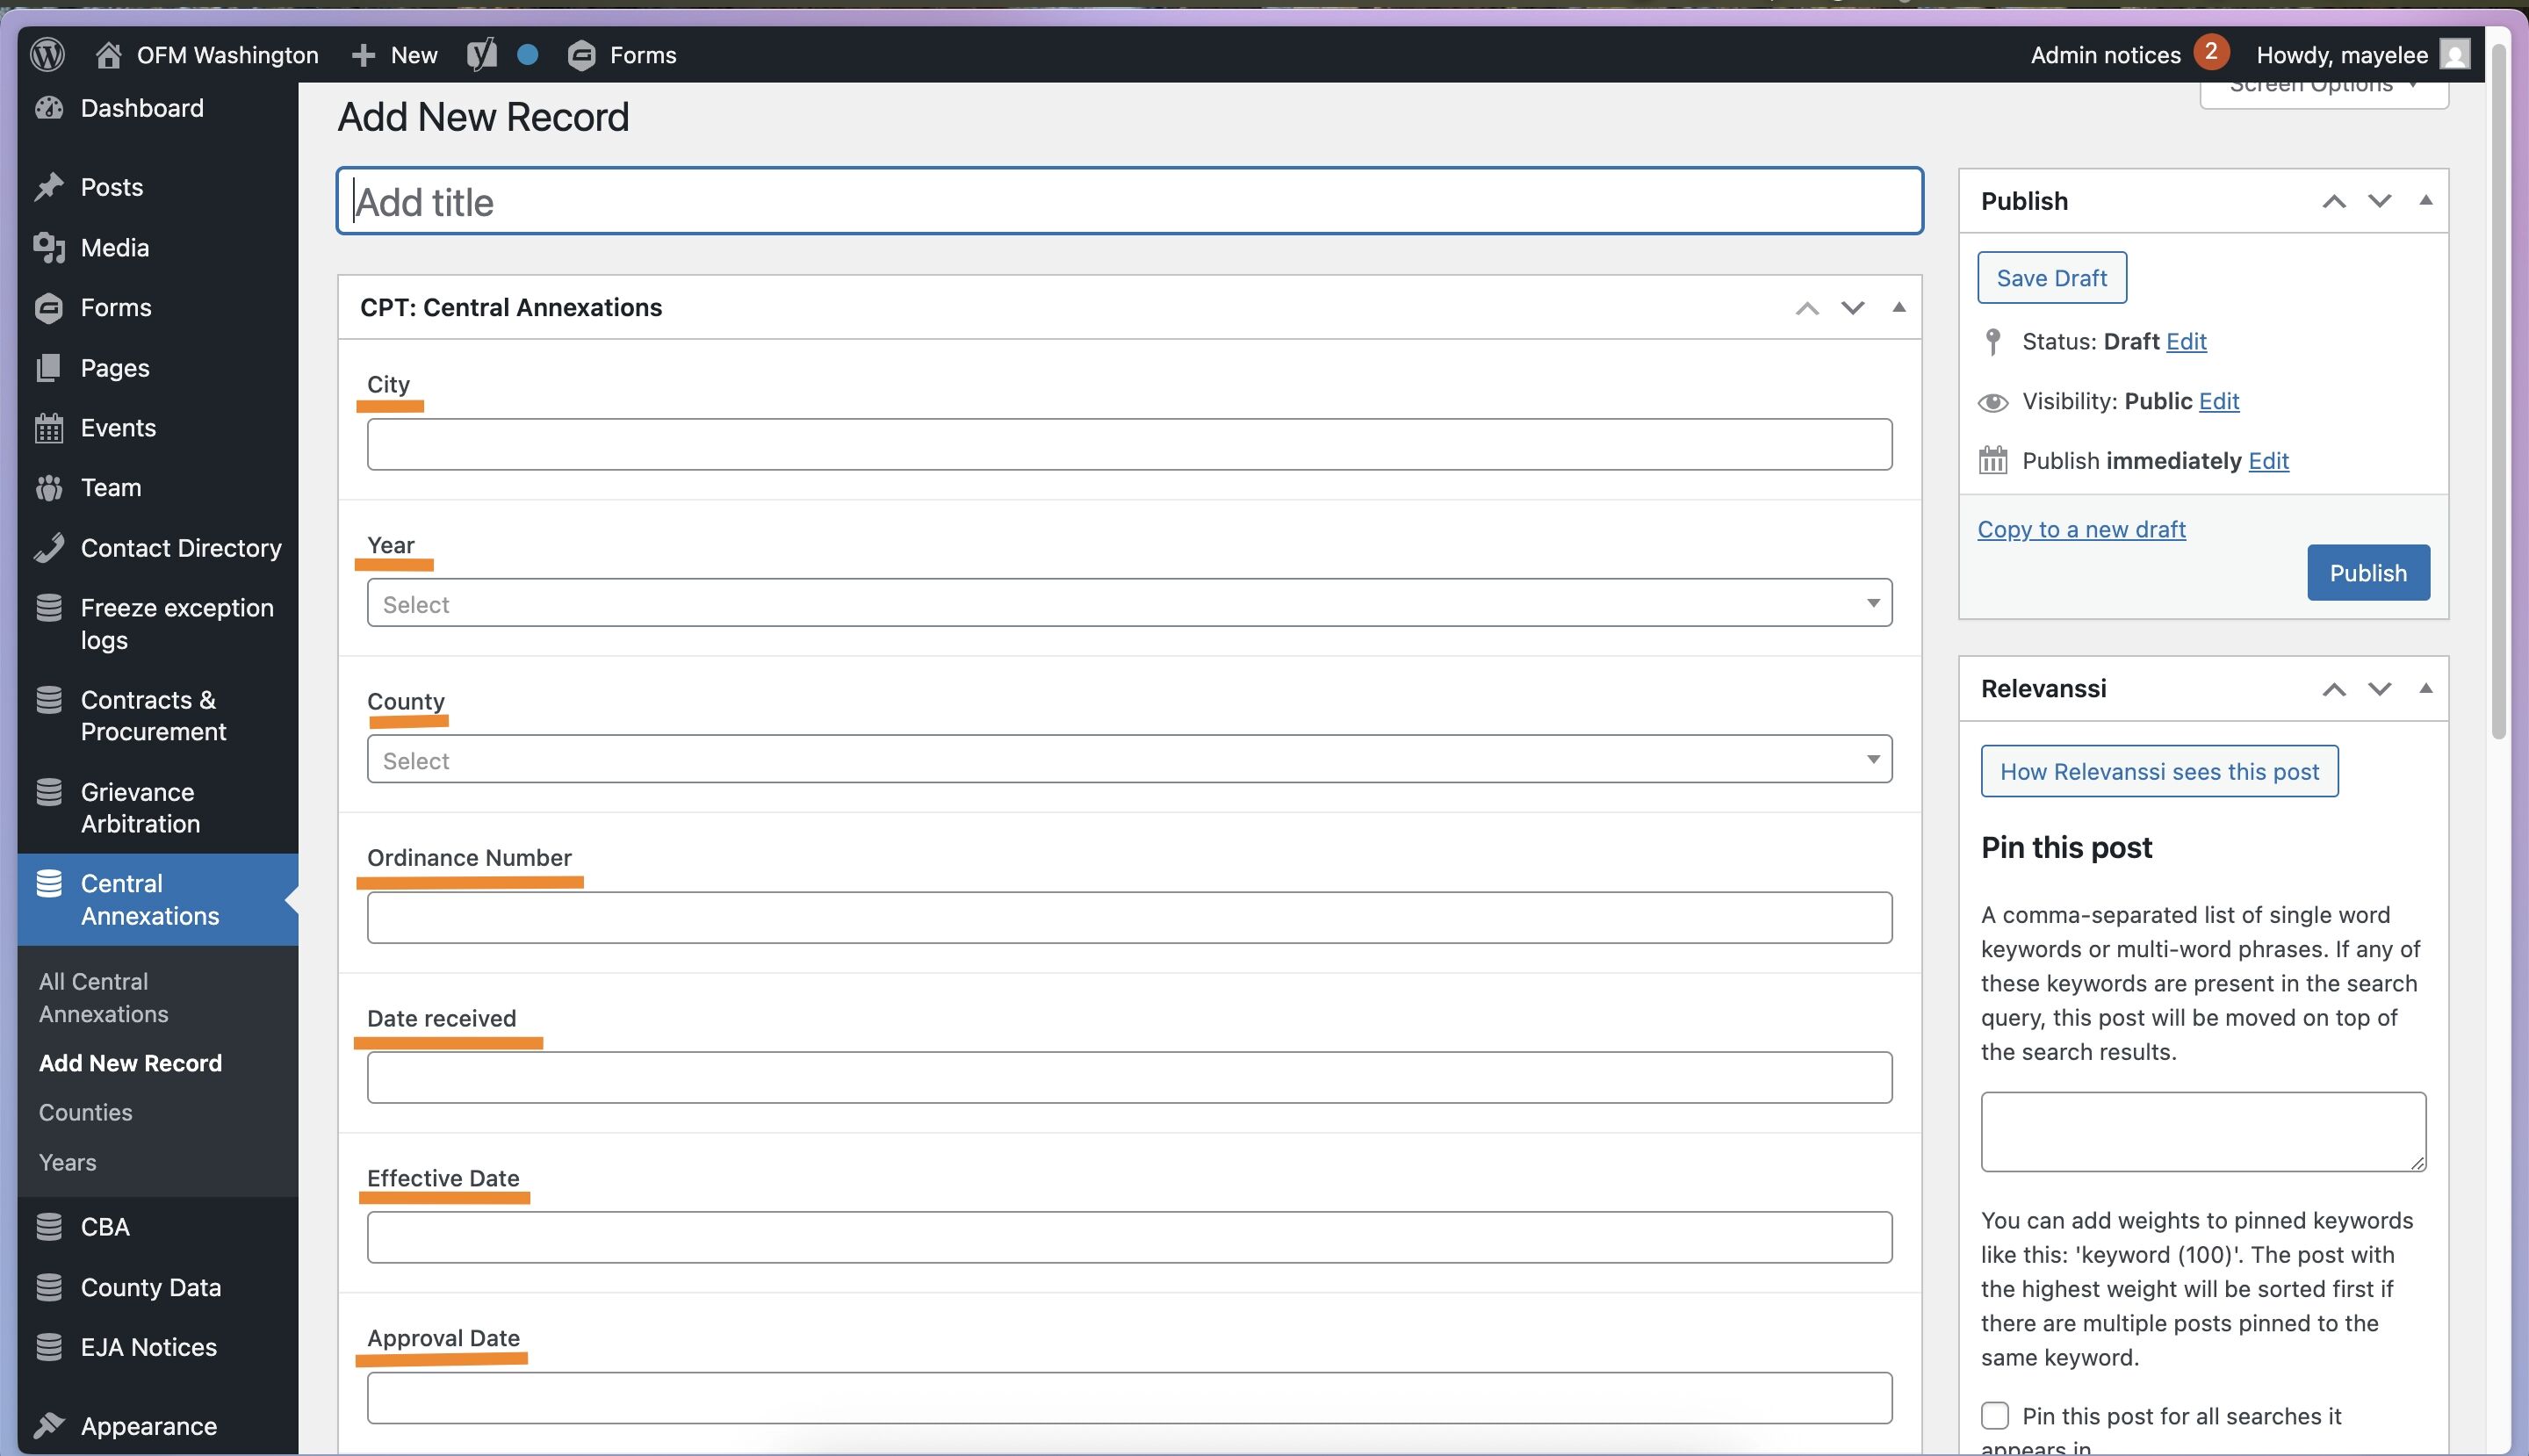This screenshot has width=2529, height=1456.
Task: Click the Ordinance Number input field
Action: tap(1129, 917)
